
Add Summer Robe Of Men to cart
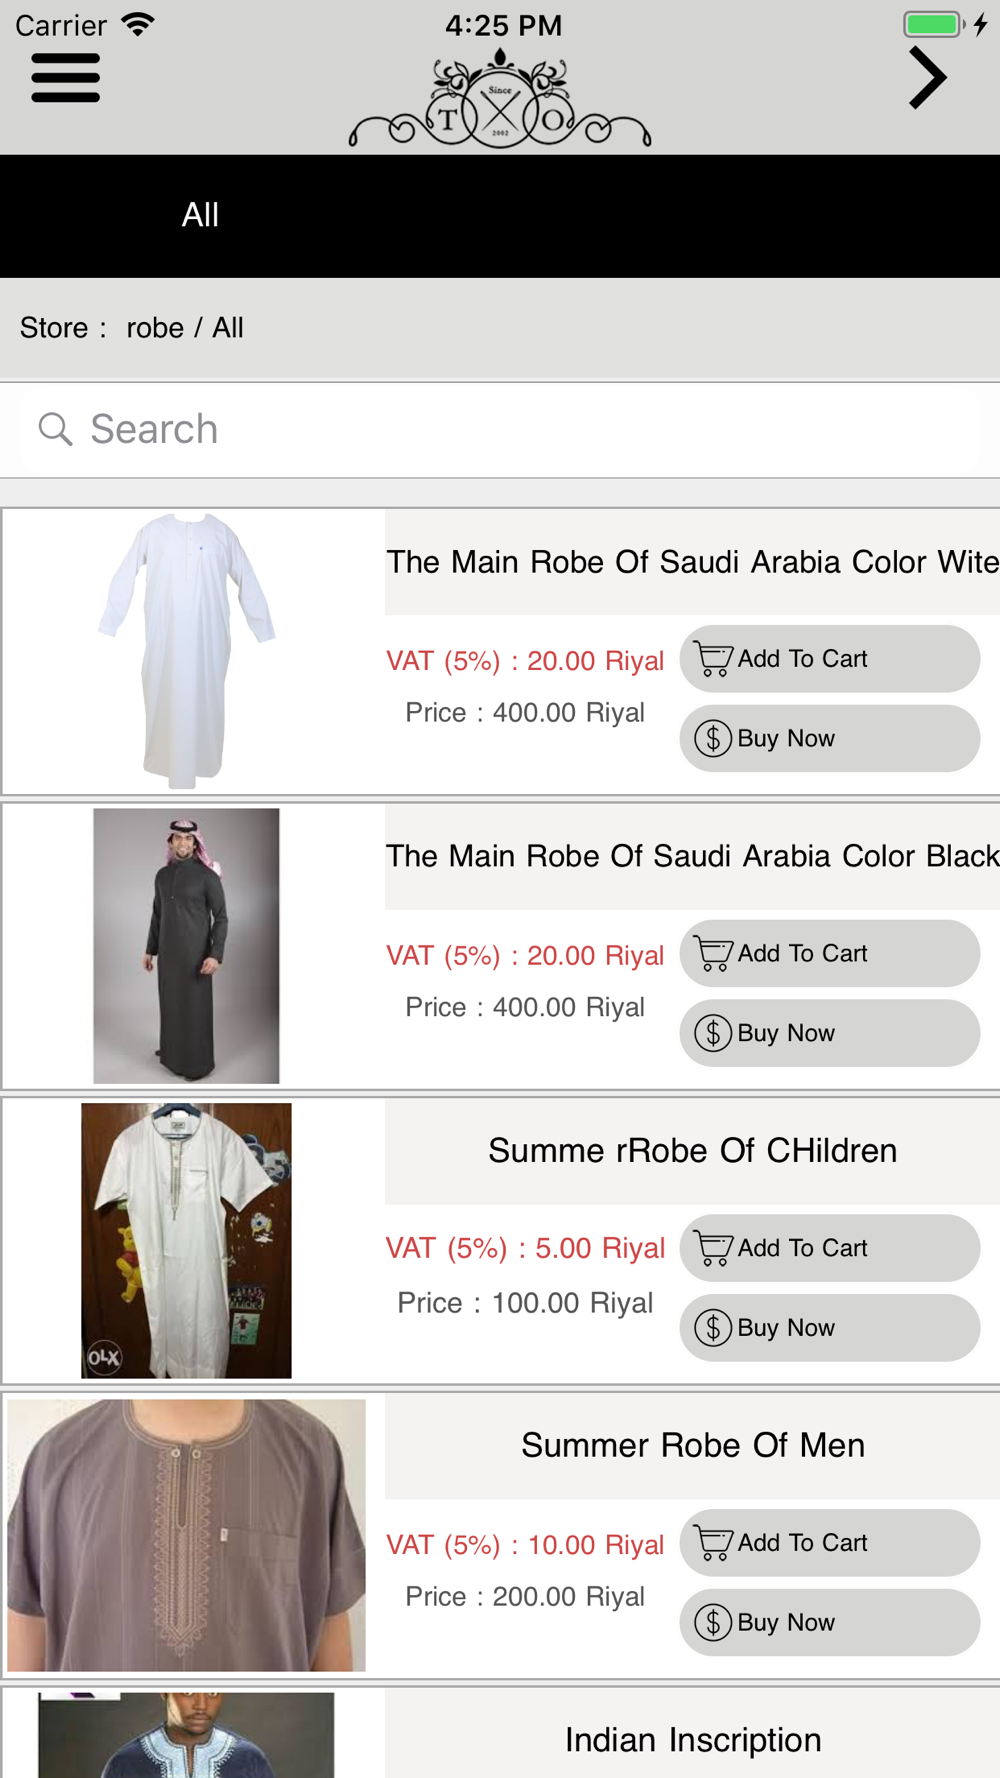pyautogui.click(x=830, y=1543)
